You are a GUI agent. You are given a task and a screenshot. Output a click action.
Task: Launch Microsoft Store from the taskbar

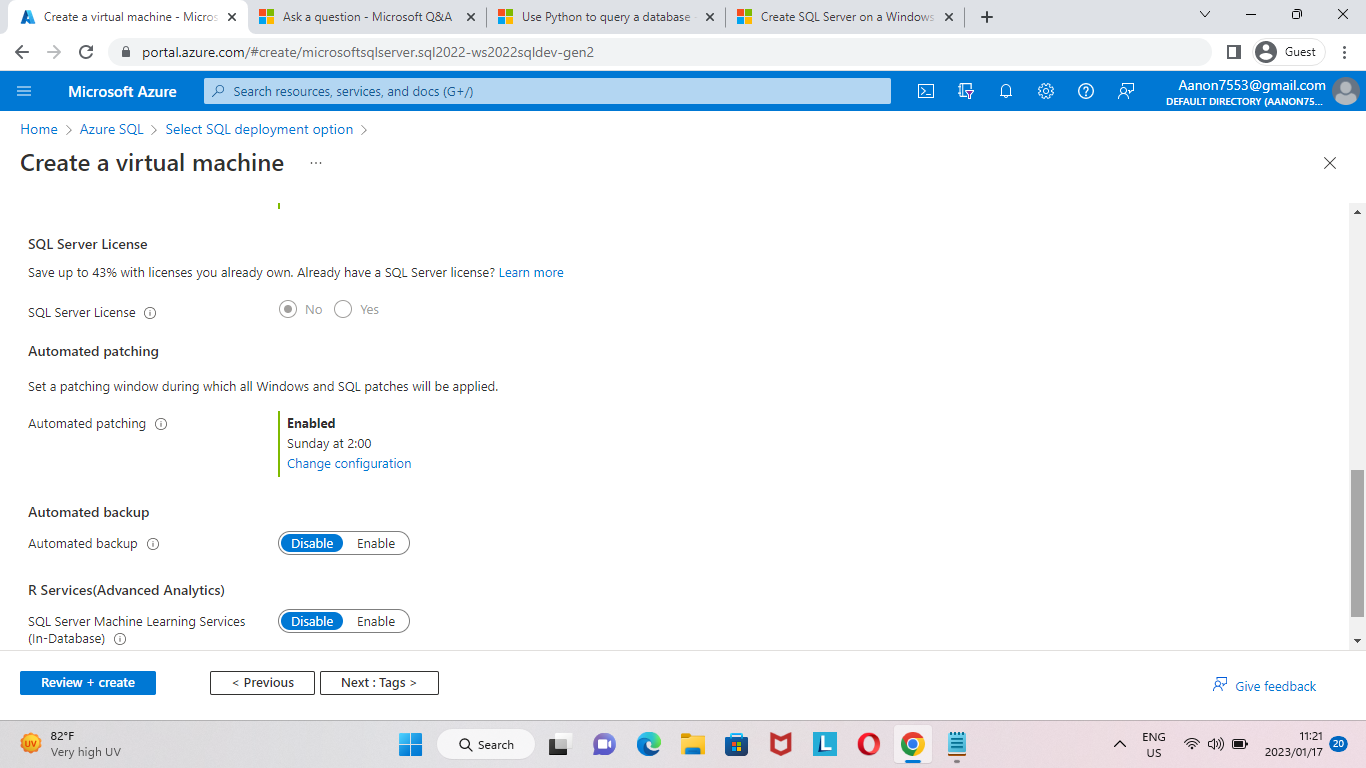point(737,744)
